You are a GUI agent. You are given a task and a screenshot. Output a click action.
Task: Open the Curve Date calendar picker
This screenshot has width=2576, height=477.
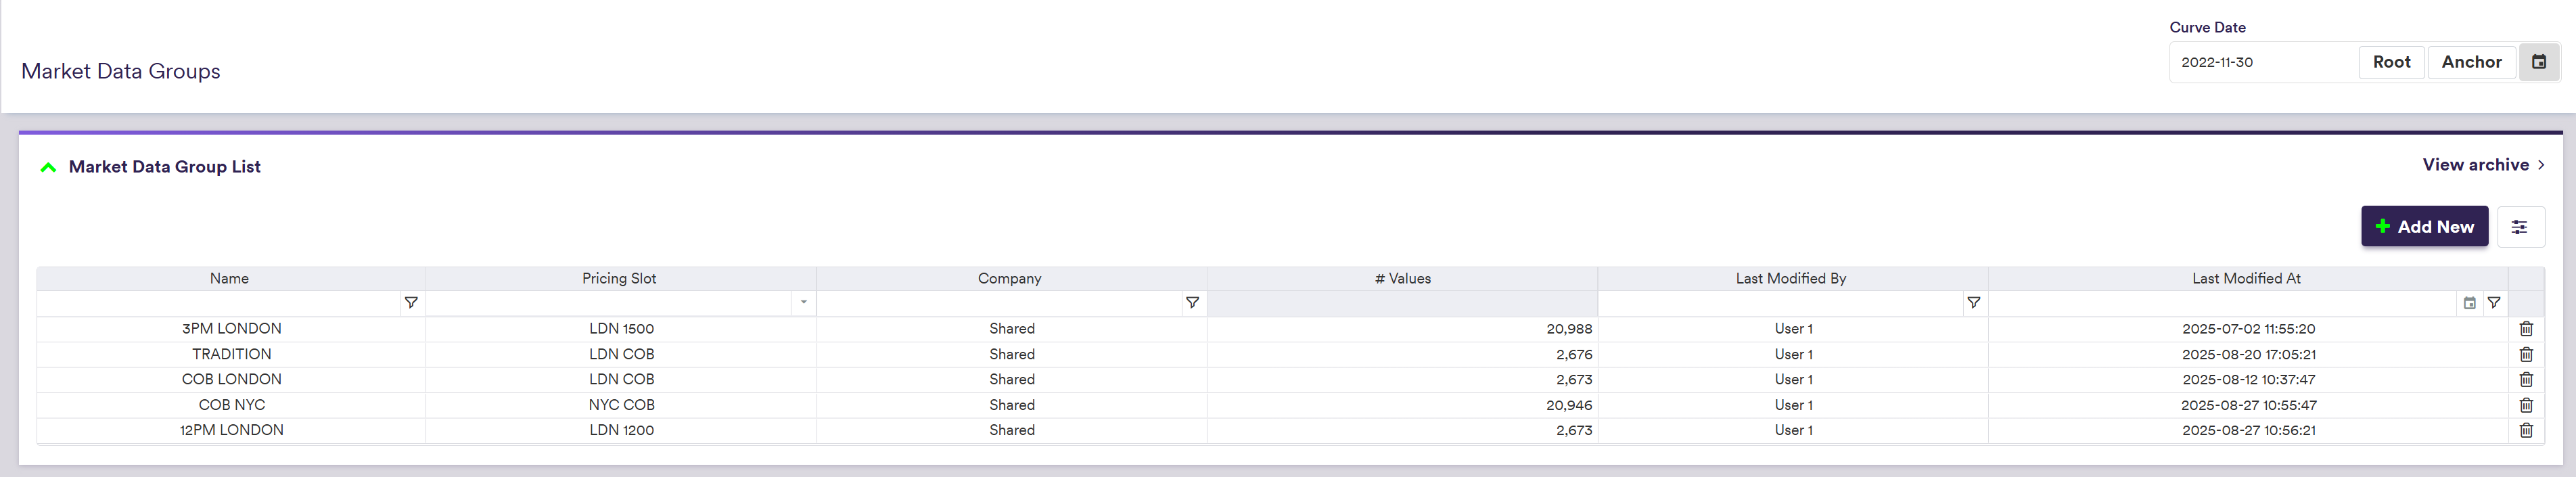click(2538, 62)
